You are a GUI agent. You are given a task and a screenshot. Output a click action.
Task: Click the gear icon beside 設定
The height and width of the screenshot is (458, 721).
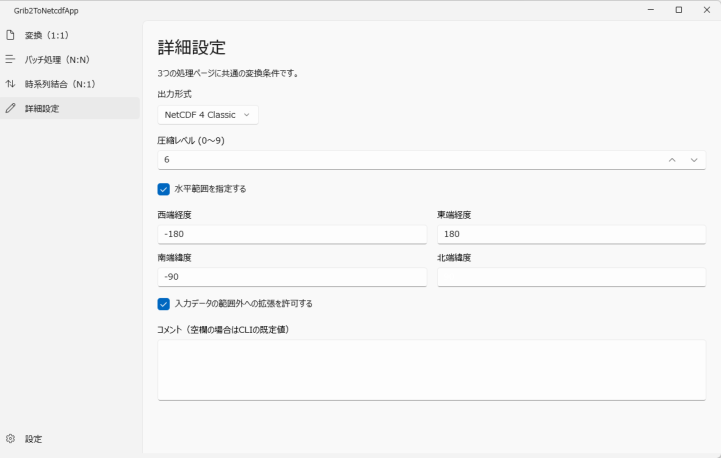click(10, 439)
